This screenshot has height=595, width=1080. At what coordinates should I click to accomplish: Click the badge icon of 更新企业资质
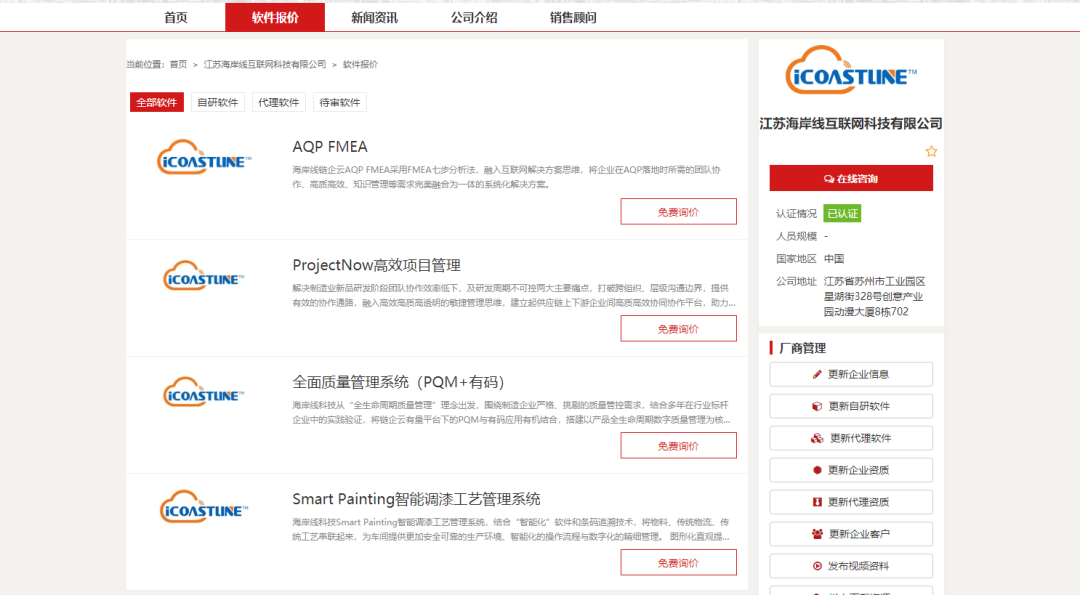point(817,470)
